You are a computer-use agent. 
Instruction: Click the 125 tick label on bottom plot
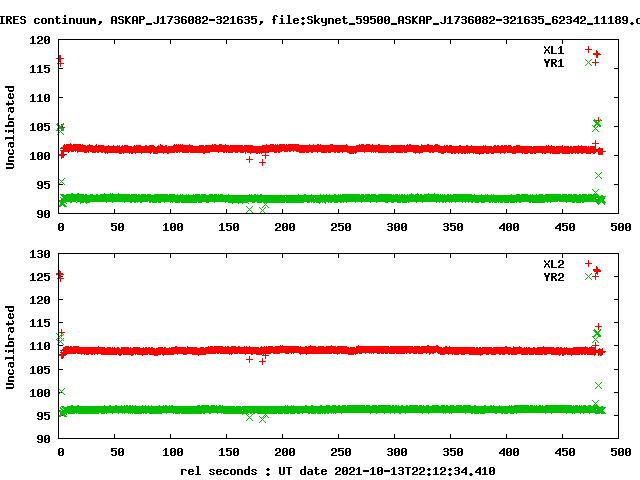pyautogui.click(x=40, y=277)
